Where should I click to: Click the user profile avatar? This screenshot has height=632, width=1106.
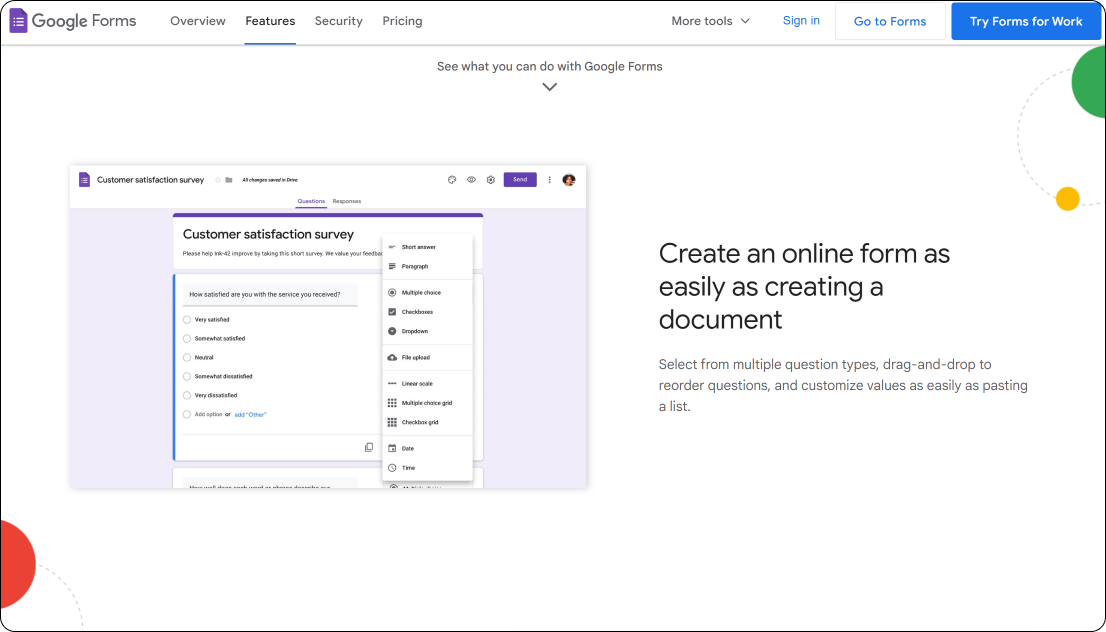point(569,180)
